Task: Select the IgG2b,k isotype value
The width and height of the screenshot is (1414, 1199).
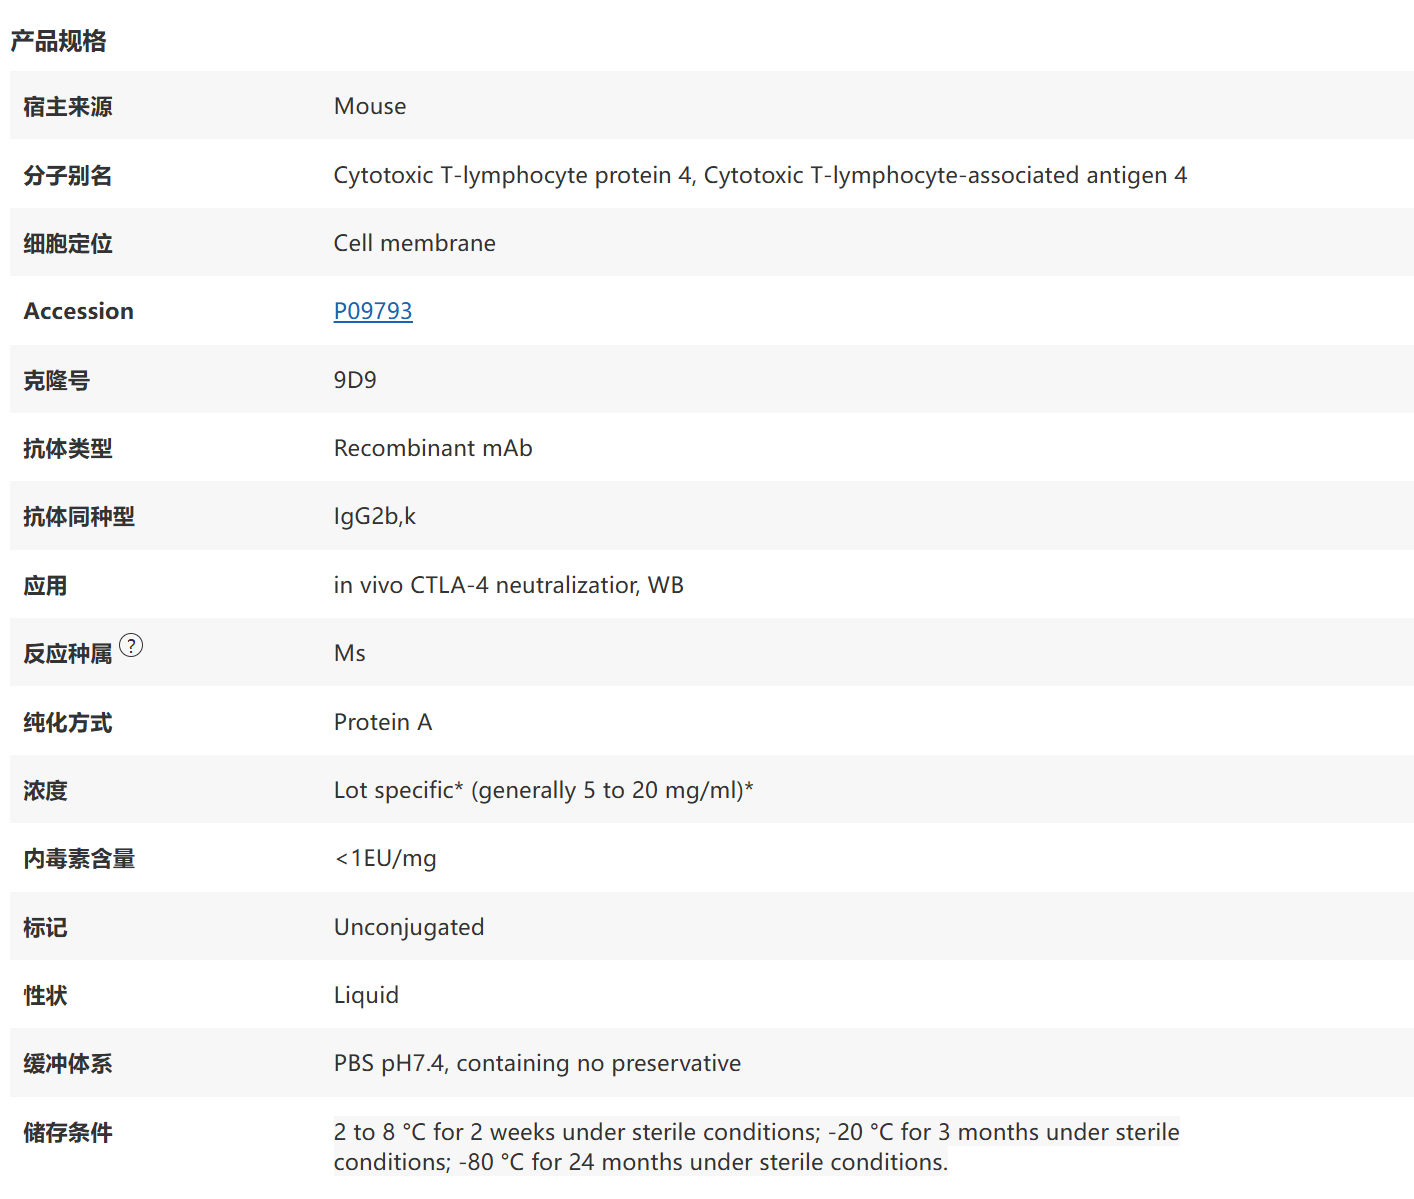Action: pyautogui.click(x=375, y=516)
